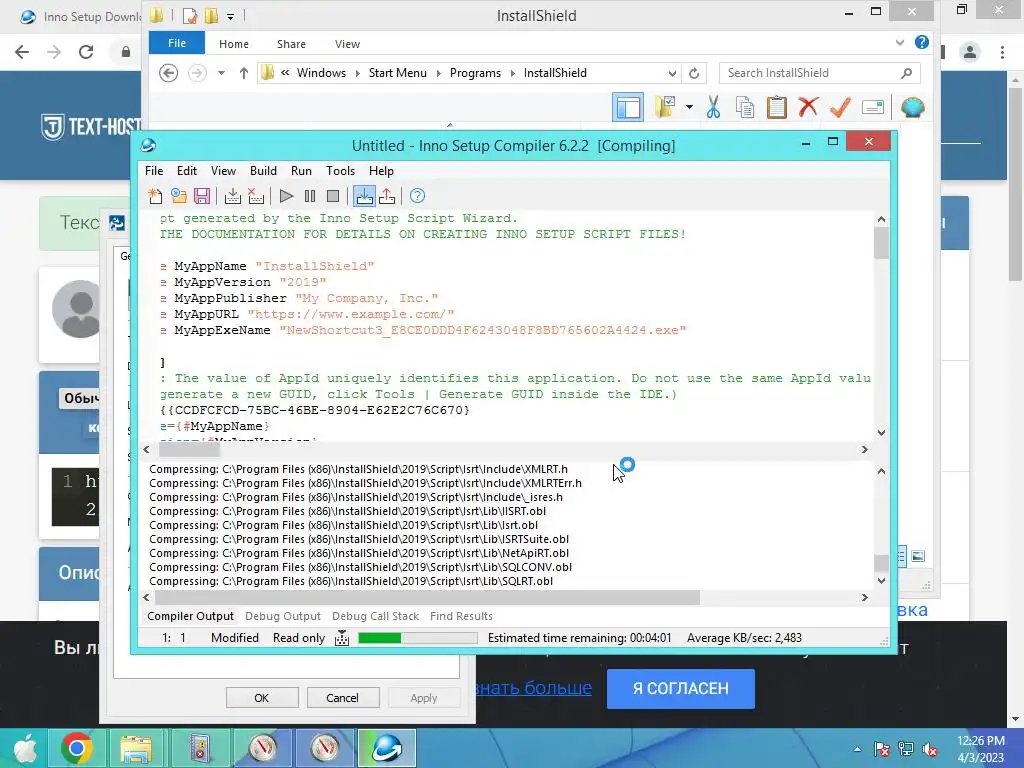Viewport: 1024px width, 768px height.
Task: Click the Rename icon in Explorer toolbar
Action: coord(873,107)
